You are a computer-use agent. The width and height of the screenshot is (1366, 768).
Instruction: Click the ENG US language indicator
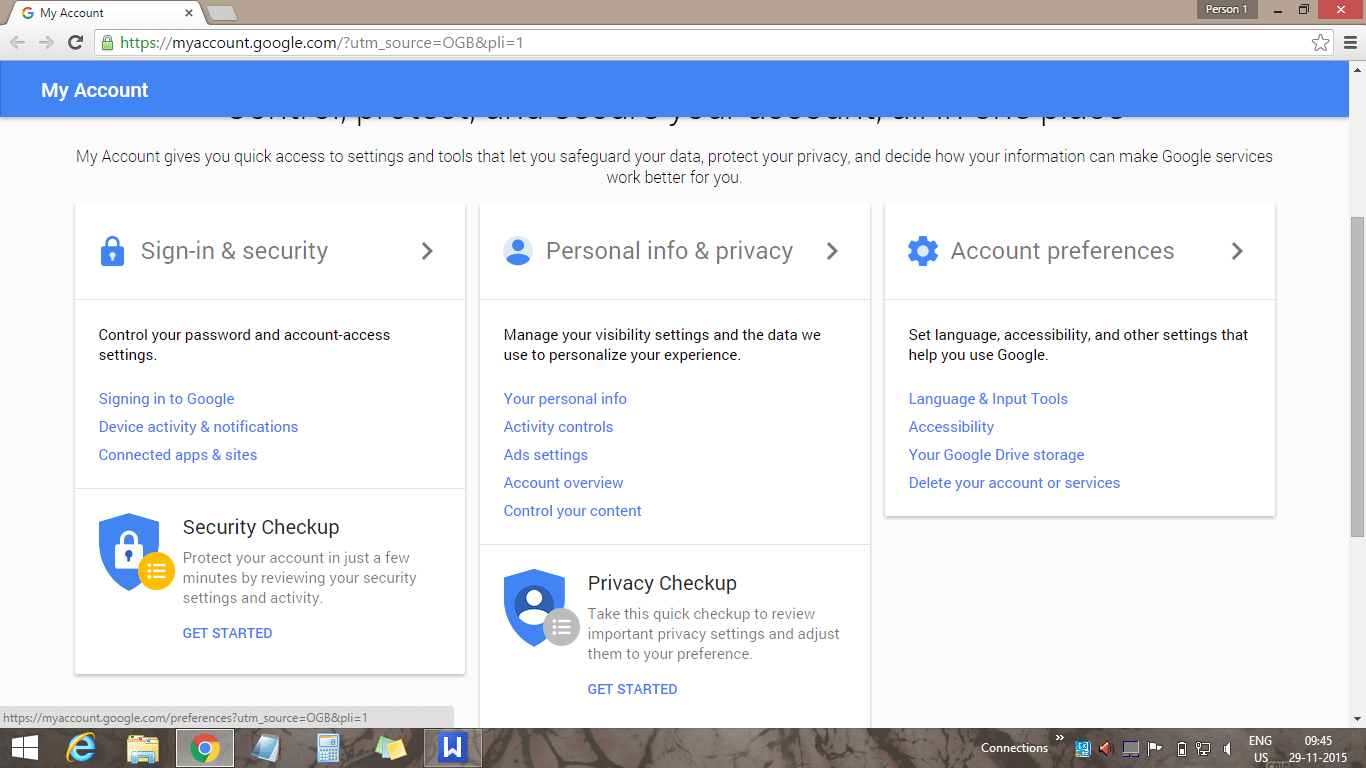click(x=1261, y=749)
